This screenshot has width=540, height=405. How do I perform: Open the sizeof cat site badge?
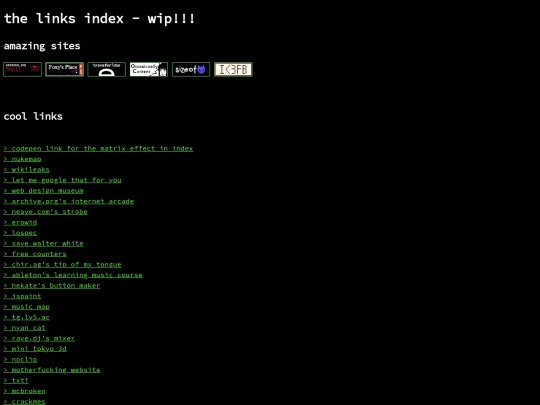(191, 70)
